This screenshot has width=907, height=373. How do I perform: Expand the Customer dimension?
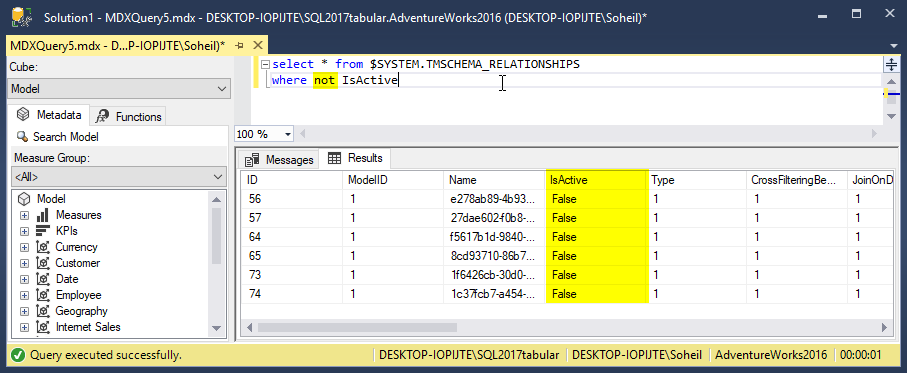(x=24, y=263)
